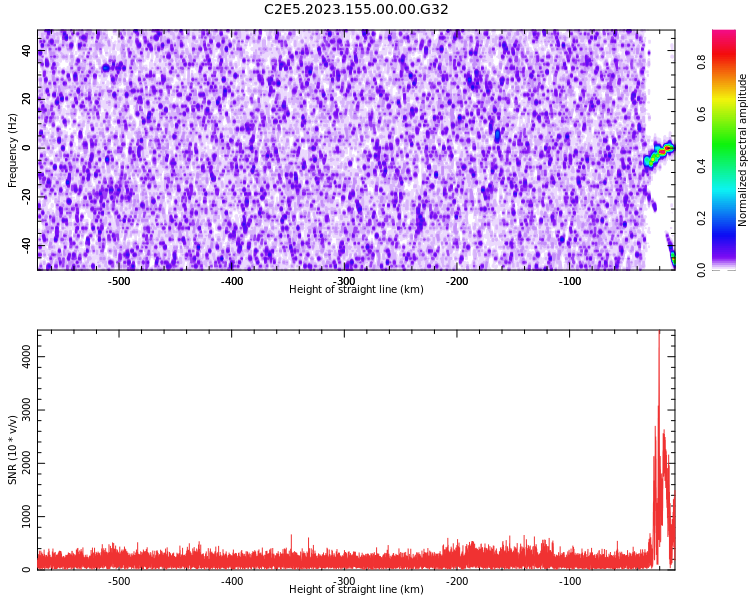
Task: Click the 2000 tick label on the SNR axis
Action: [x=27, y=463]
